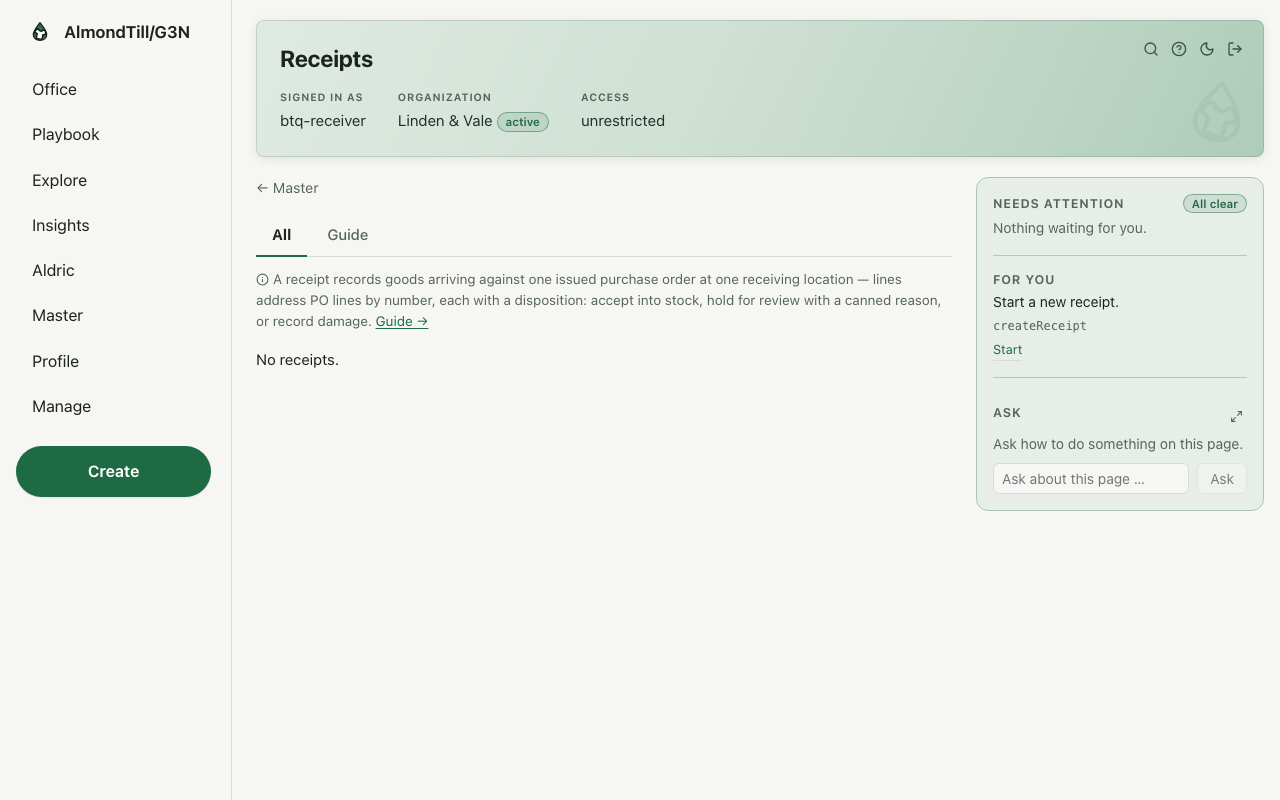Viewport: 1280px width, 800px height.
Task: Click the Ask submit button
Action: (1222, 479)
